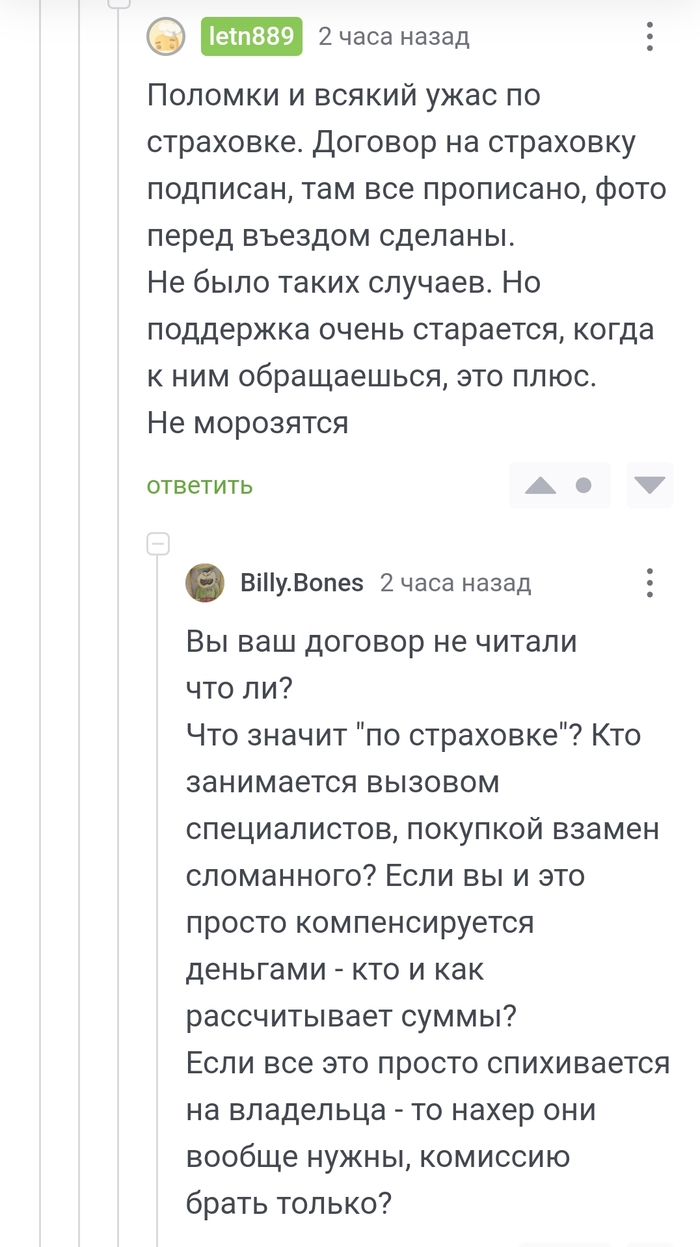Downvote letn889's comment

pyautogui.click(x=650, y=486)
